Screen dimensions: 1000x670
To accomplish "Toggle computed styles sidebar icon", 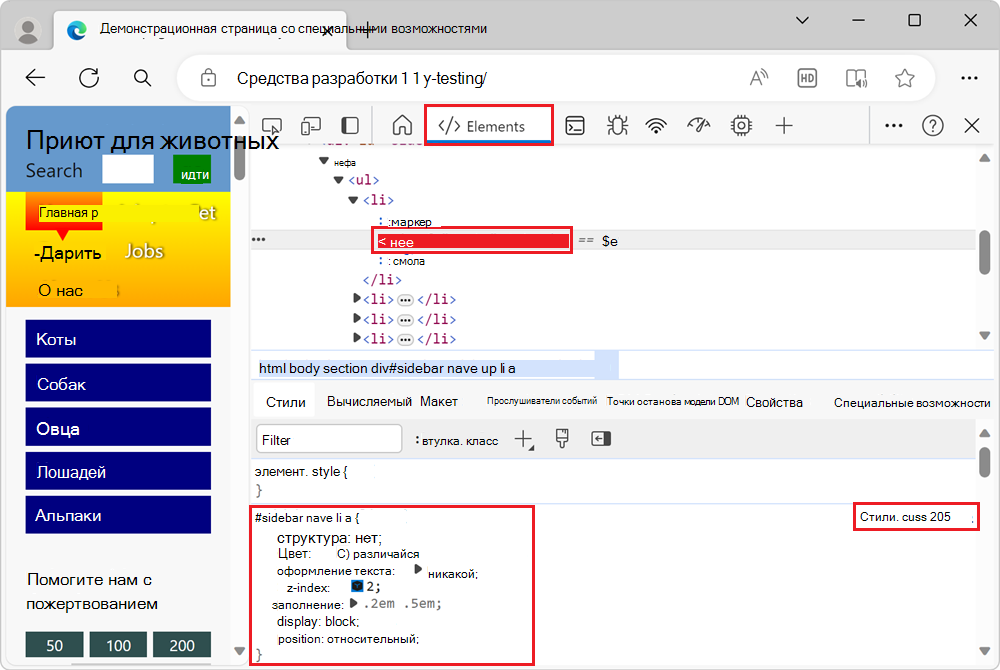I will pos(601,439).
